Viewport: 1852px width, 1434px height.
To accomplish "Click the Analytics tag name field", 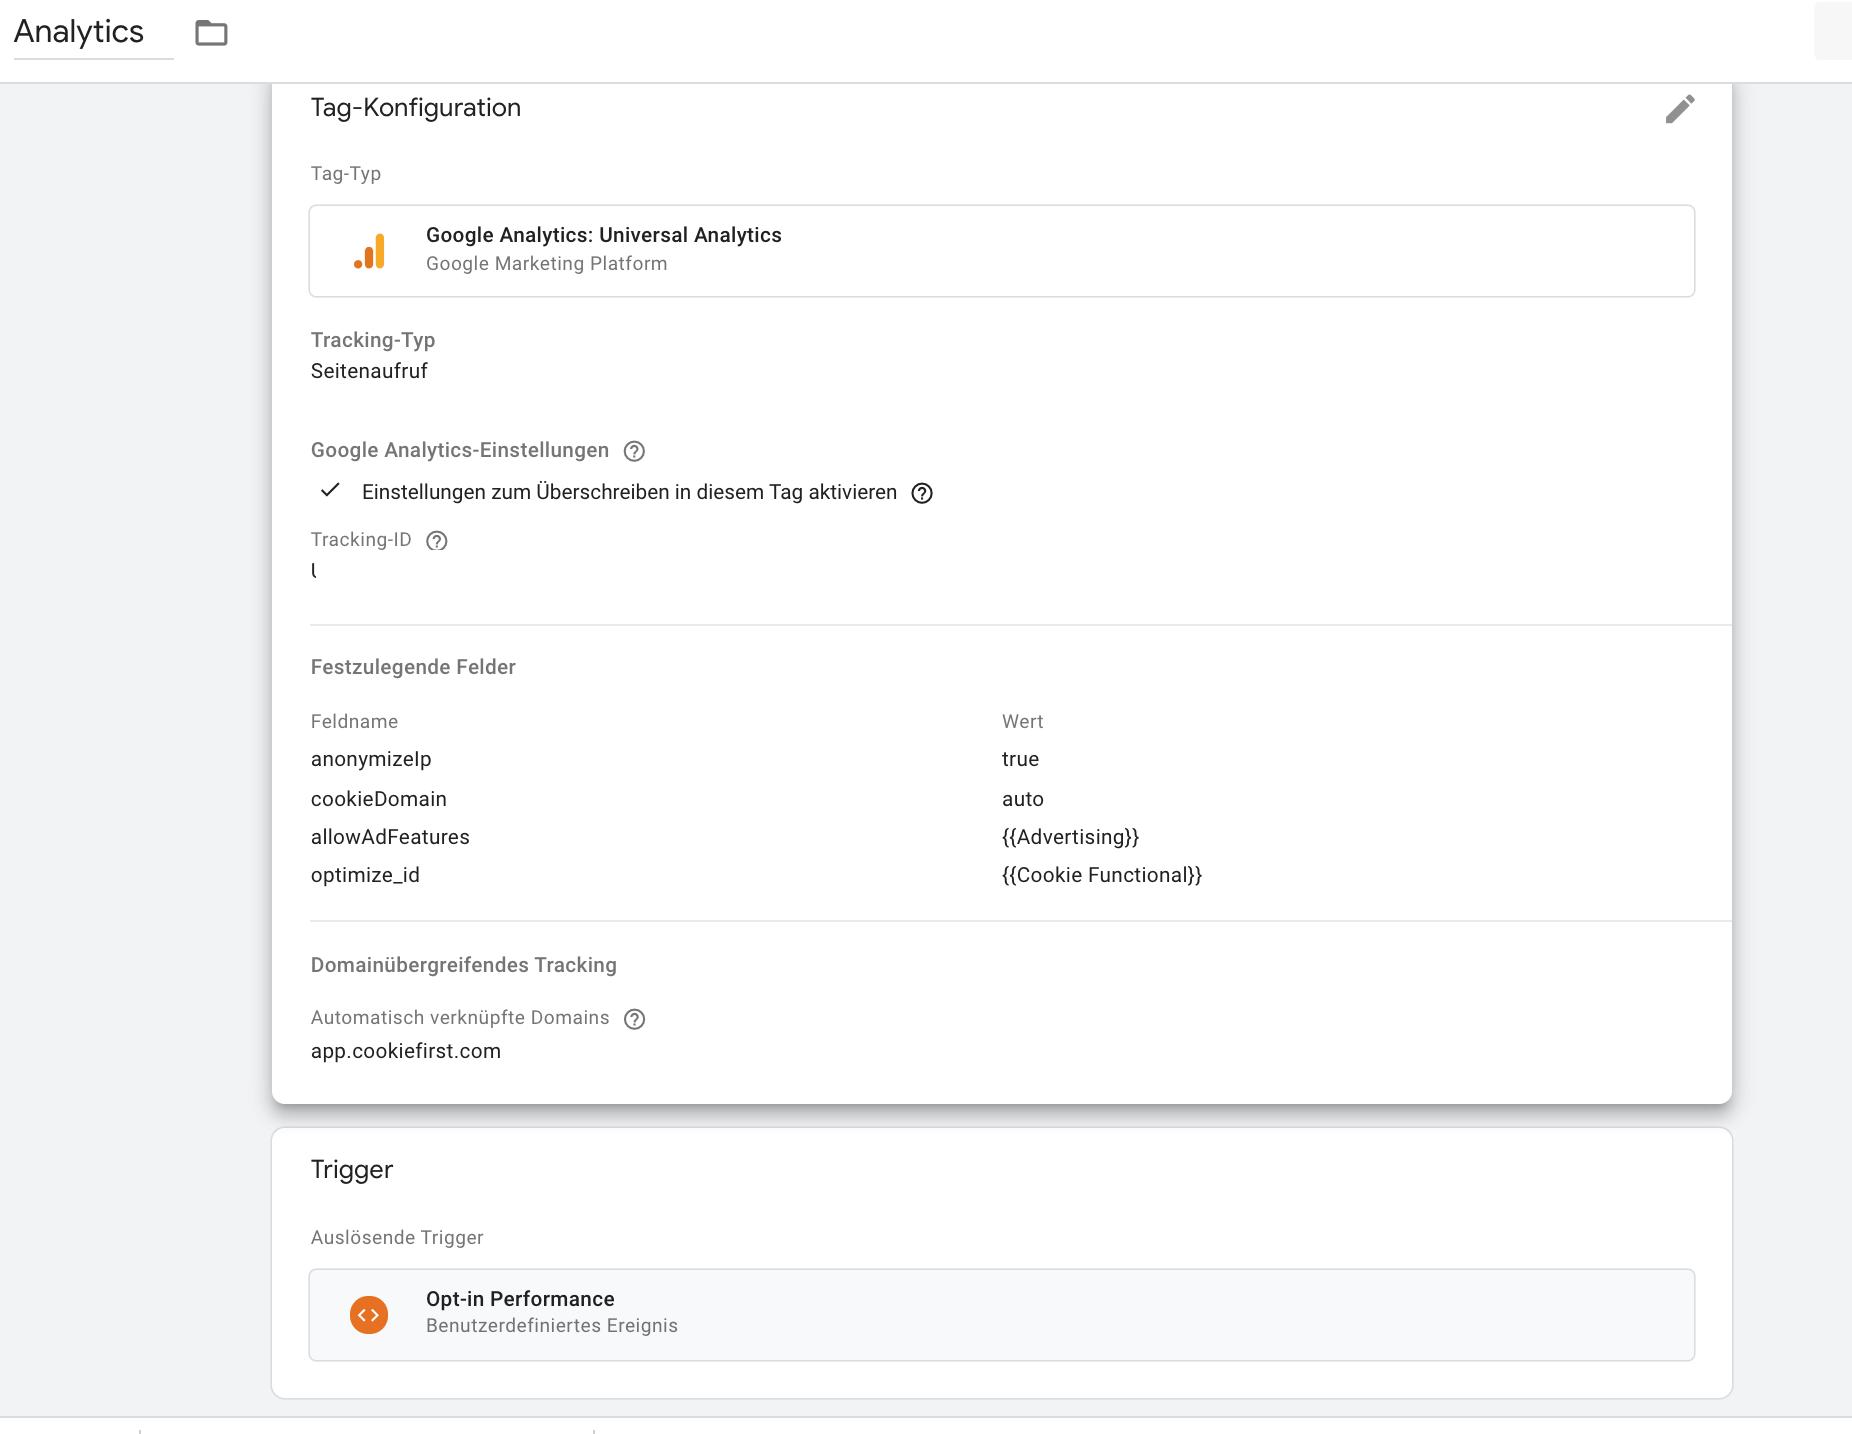I will [x=93, y=32].
